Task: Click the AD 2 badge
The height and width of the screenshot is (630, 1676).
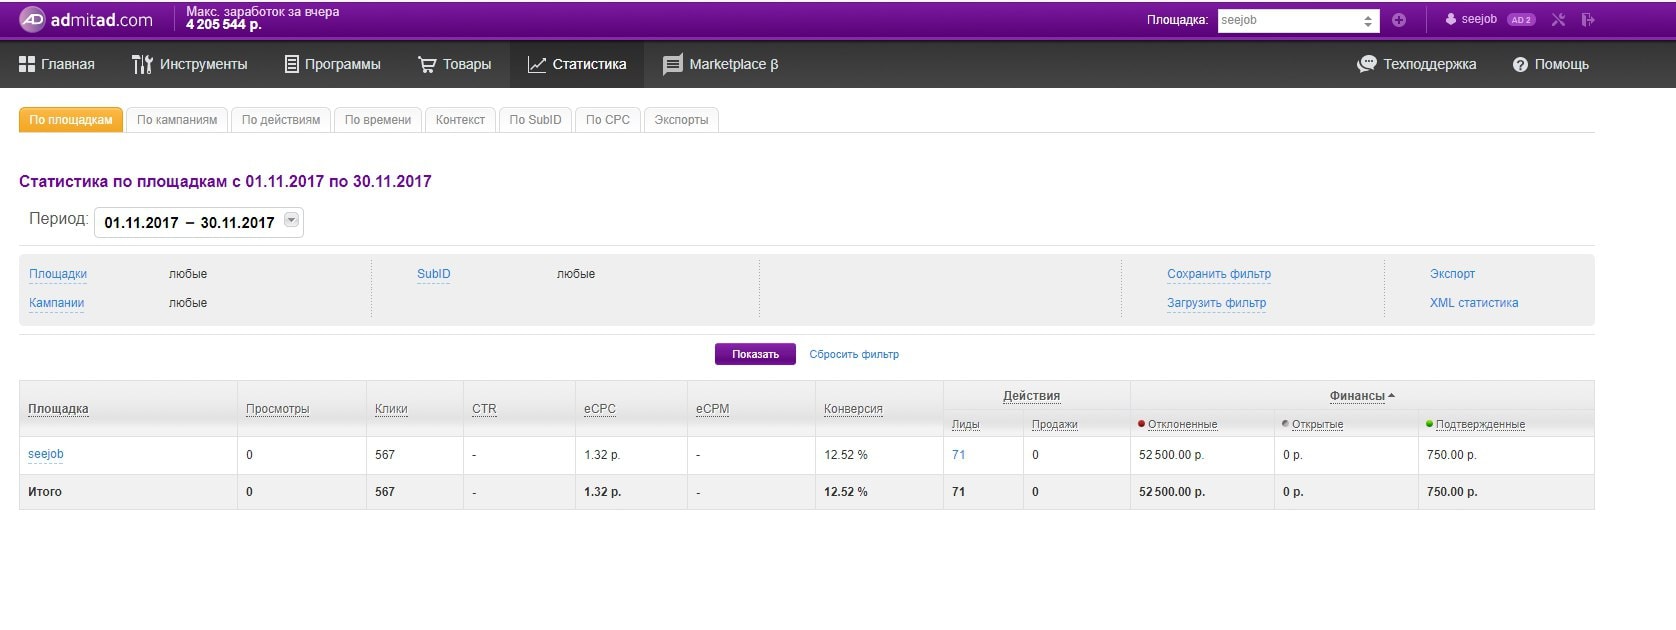Action: 1521,20
